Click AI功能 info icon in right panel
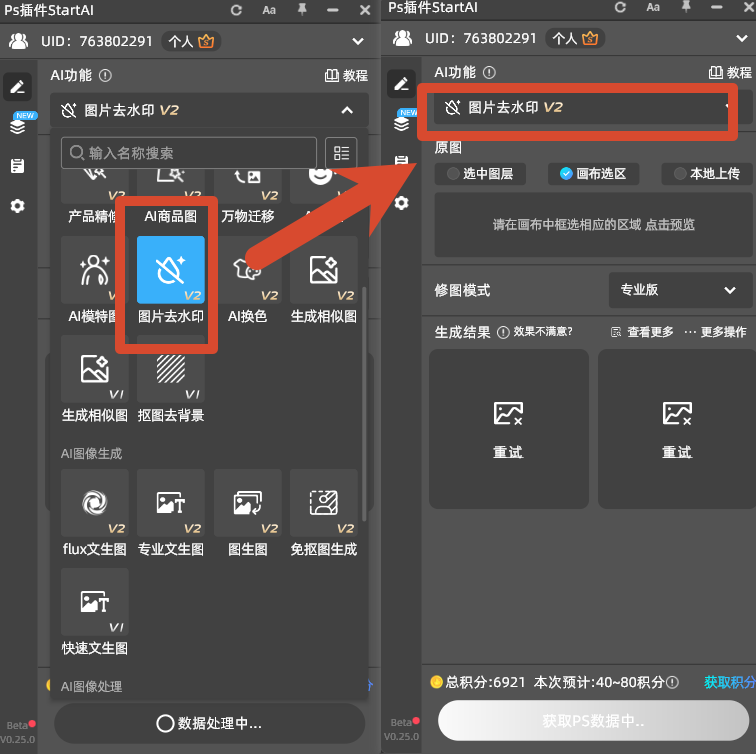 tap(489, 73)
